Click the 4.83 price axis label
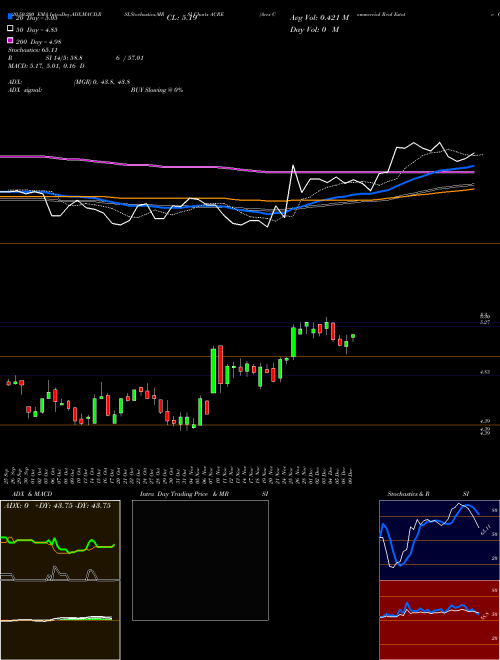 (485, 372)
